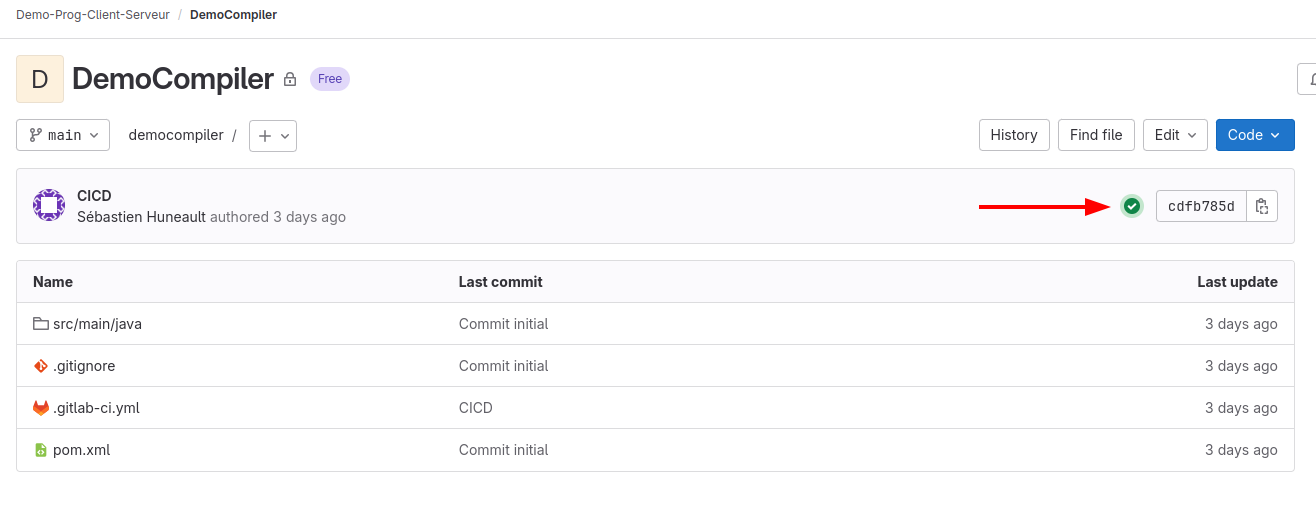Image resolution: width=1316 pixels, height=529 pixels.
Task: Click the .gitlab-ci.yml GitLab fox icon
Action: [41, 408]
